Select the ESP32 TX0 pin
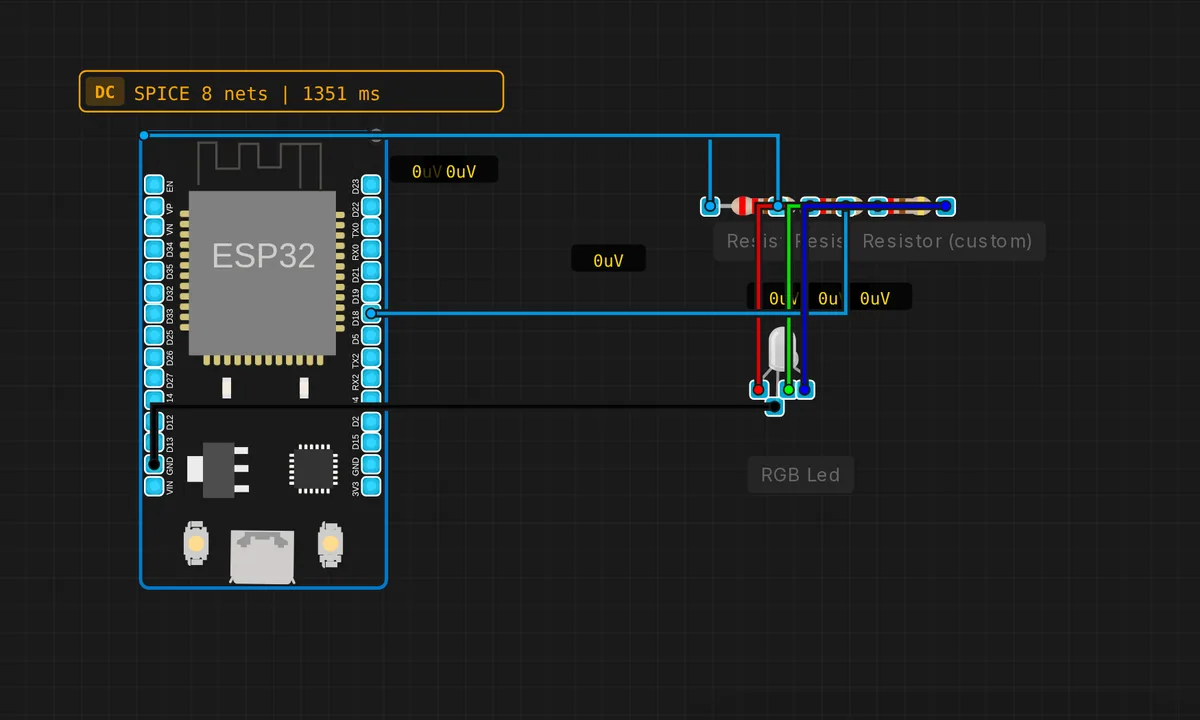This screenshot has width=1200, height=720. 371,228
